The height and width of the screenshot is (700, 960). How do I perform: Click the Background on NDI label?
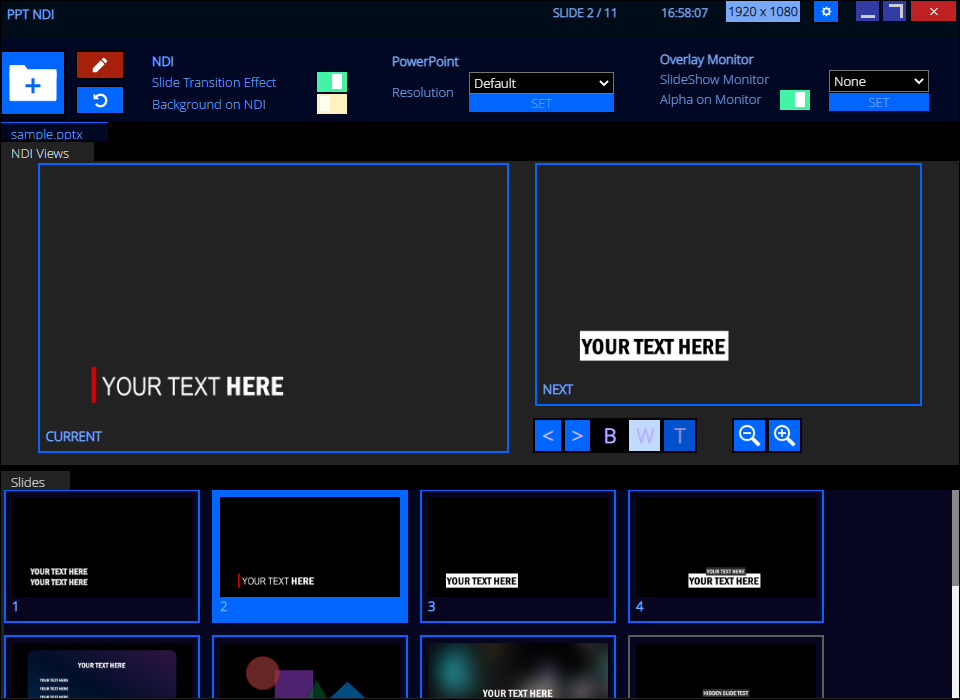tap(209, 104)
